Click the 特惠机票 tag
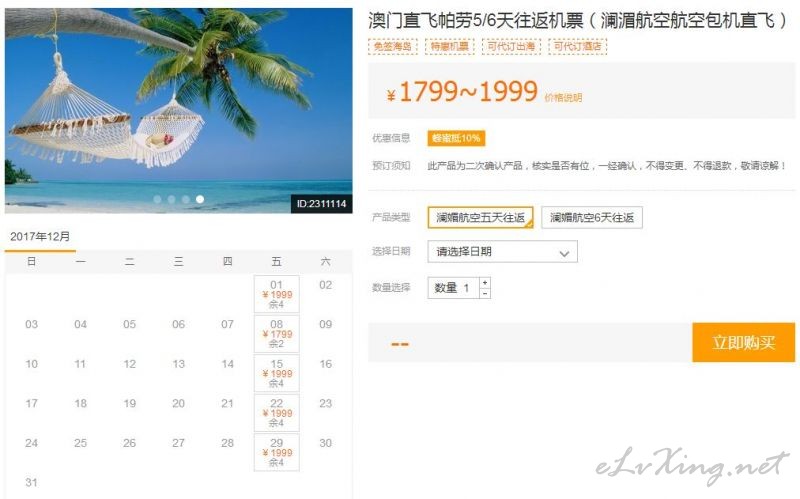Image resolution: width=800 pixels, height=499 pixels. [449, 46]
